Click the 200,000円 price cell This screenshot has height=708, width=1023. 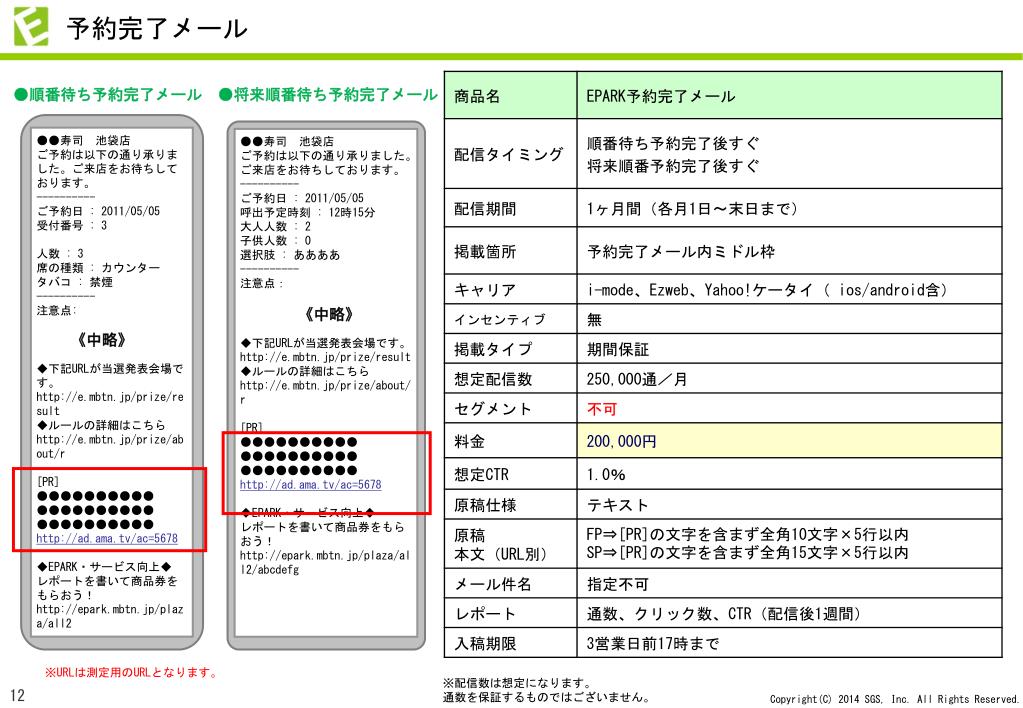coord(789,440)
